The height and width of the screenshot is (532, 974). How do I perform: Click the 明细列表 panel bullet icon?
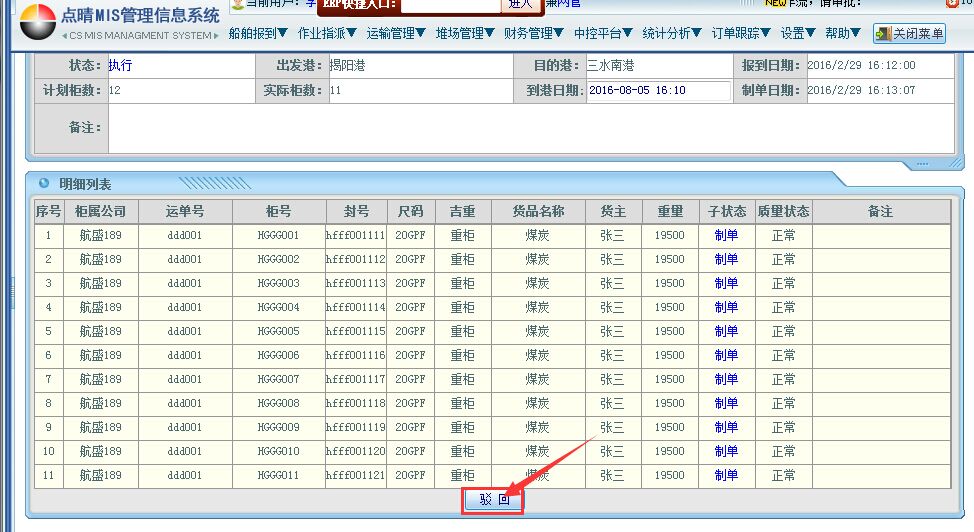pyautogui.click(x=43, y=183)
